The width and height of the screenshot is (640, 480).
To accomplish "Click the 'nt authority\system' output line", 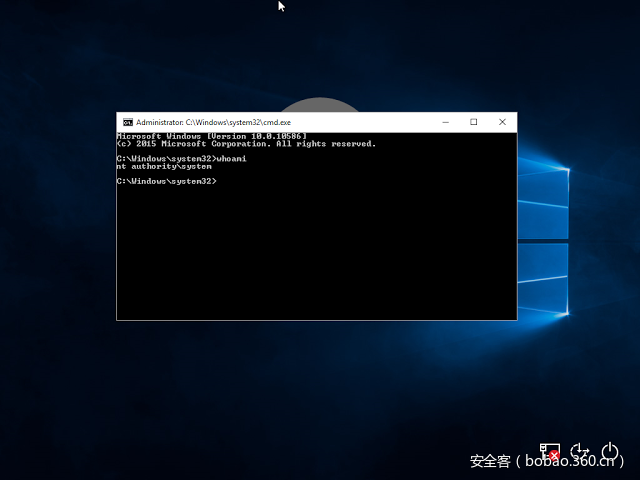I will point(164,166).
